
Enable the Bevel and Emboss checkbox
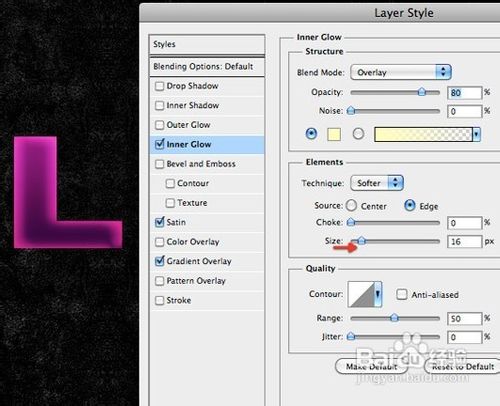pyautogui.click(x=159, y=164)
